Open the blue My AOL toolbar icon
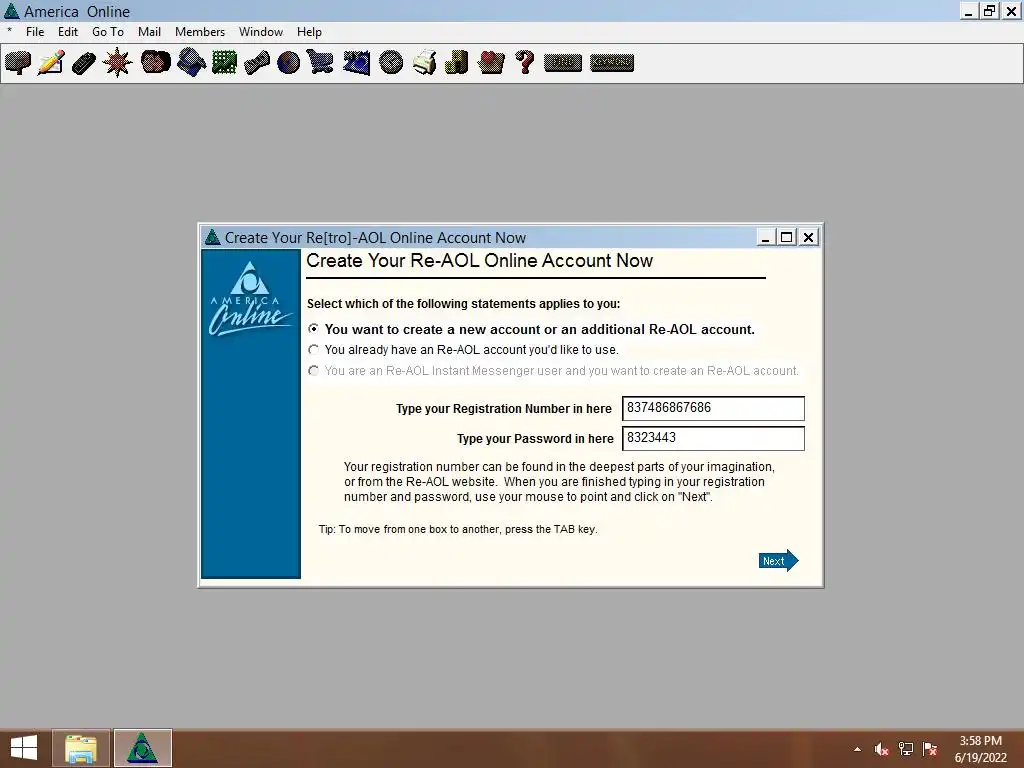Image resolution: width=1024 pixels, height=768 pixels. tap(357, 63)
